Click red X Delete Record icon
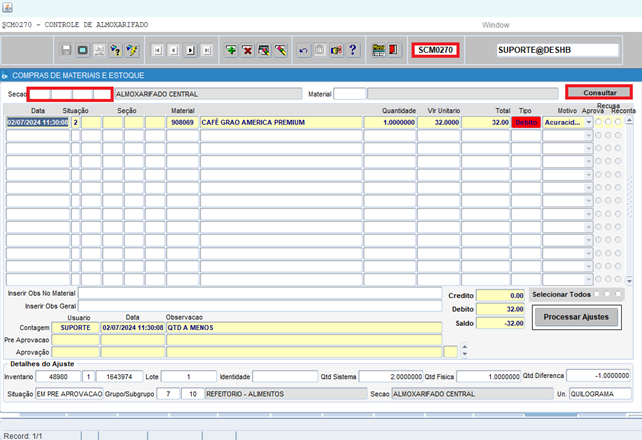The height and width of the screenshot is (440, 642). (x=248, y=50)
